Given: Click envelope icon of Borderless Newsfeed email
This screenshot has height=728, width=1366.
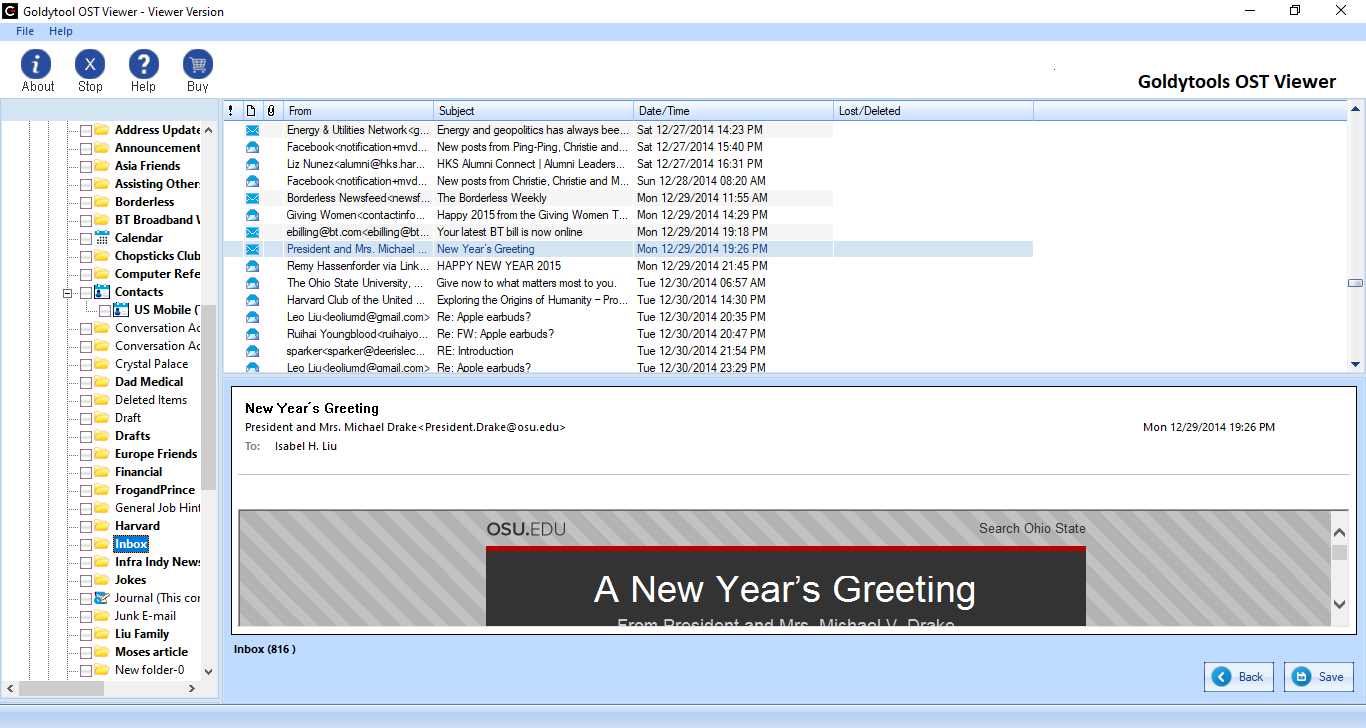Looking at the screenshot, I should coord(252,198).
